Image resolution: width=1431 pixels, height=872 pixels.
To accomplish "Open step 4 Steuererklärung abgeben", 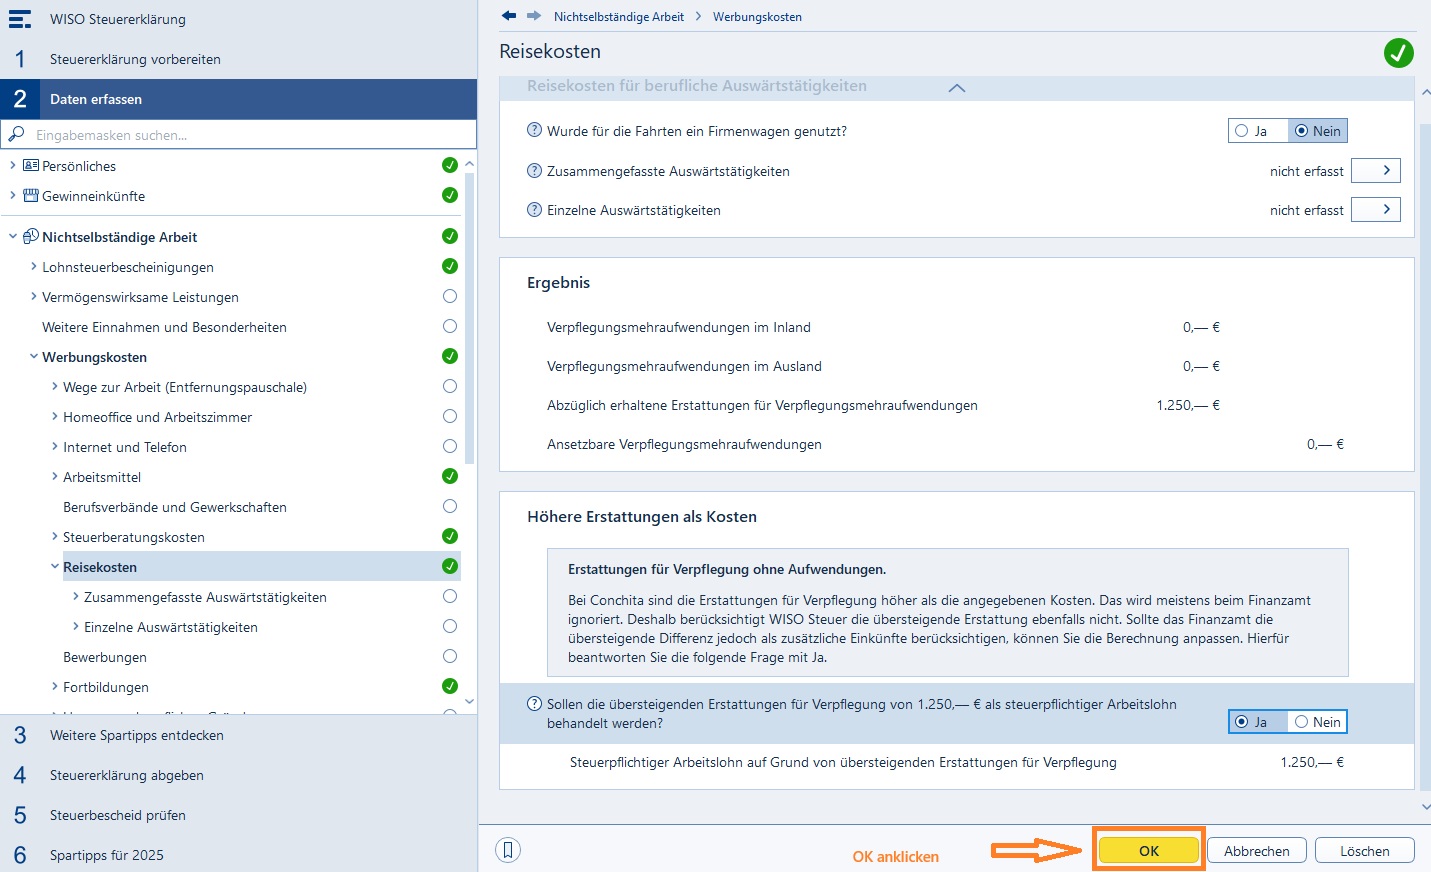I will coord(238,775).
